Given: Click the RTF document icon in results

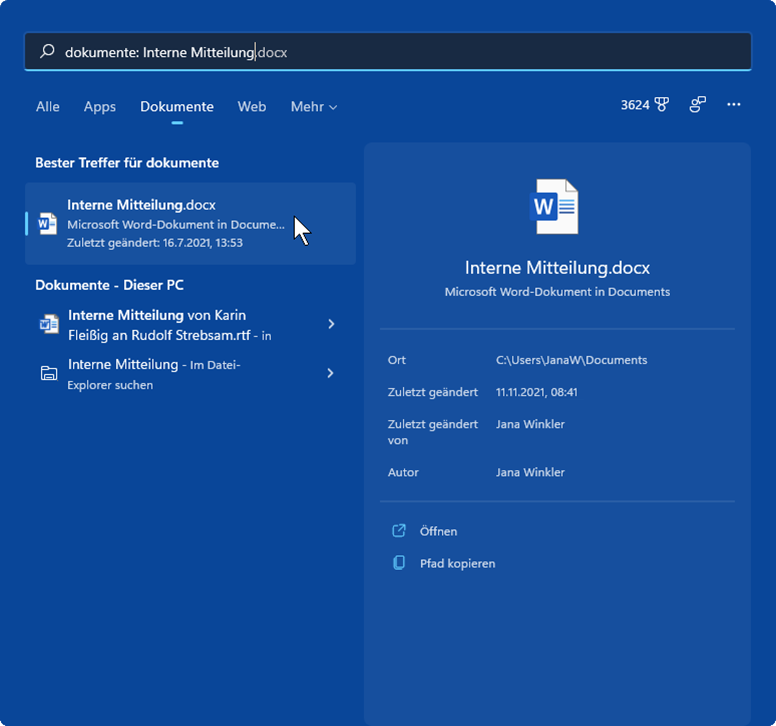Looking at the screenshot, I should tap(49, 324).
